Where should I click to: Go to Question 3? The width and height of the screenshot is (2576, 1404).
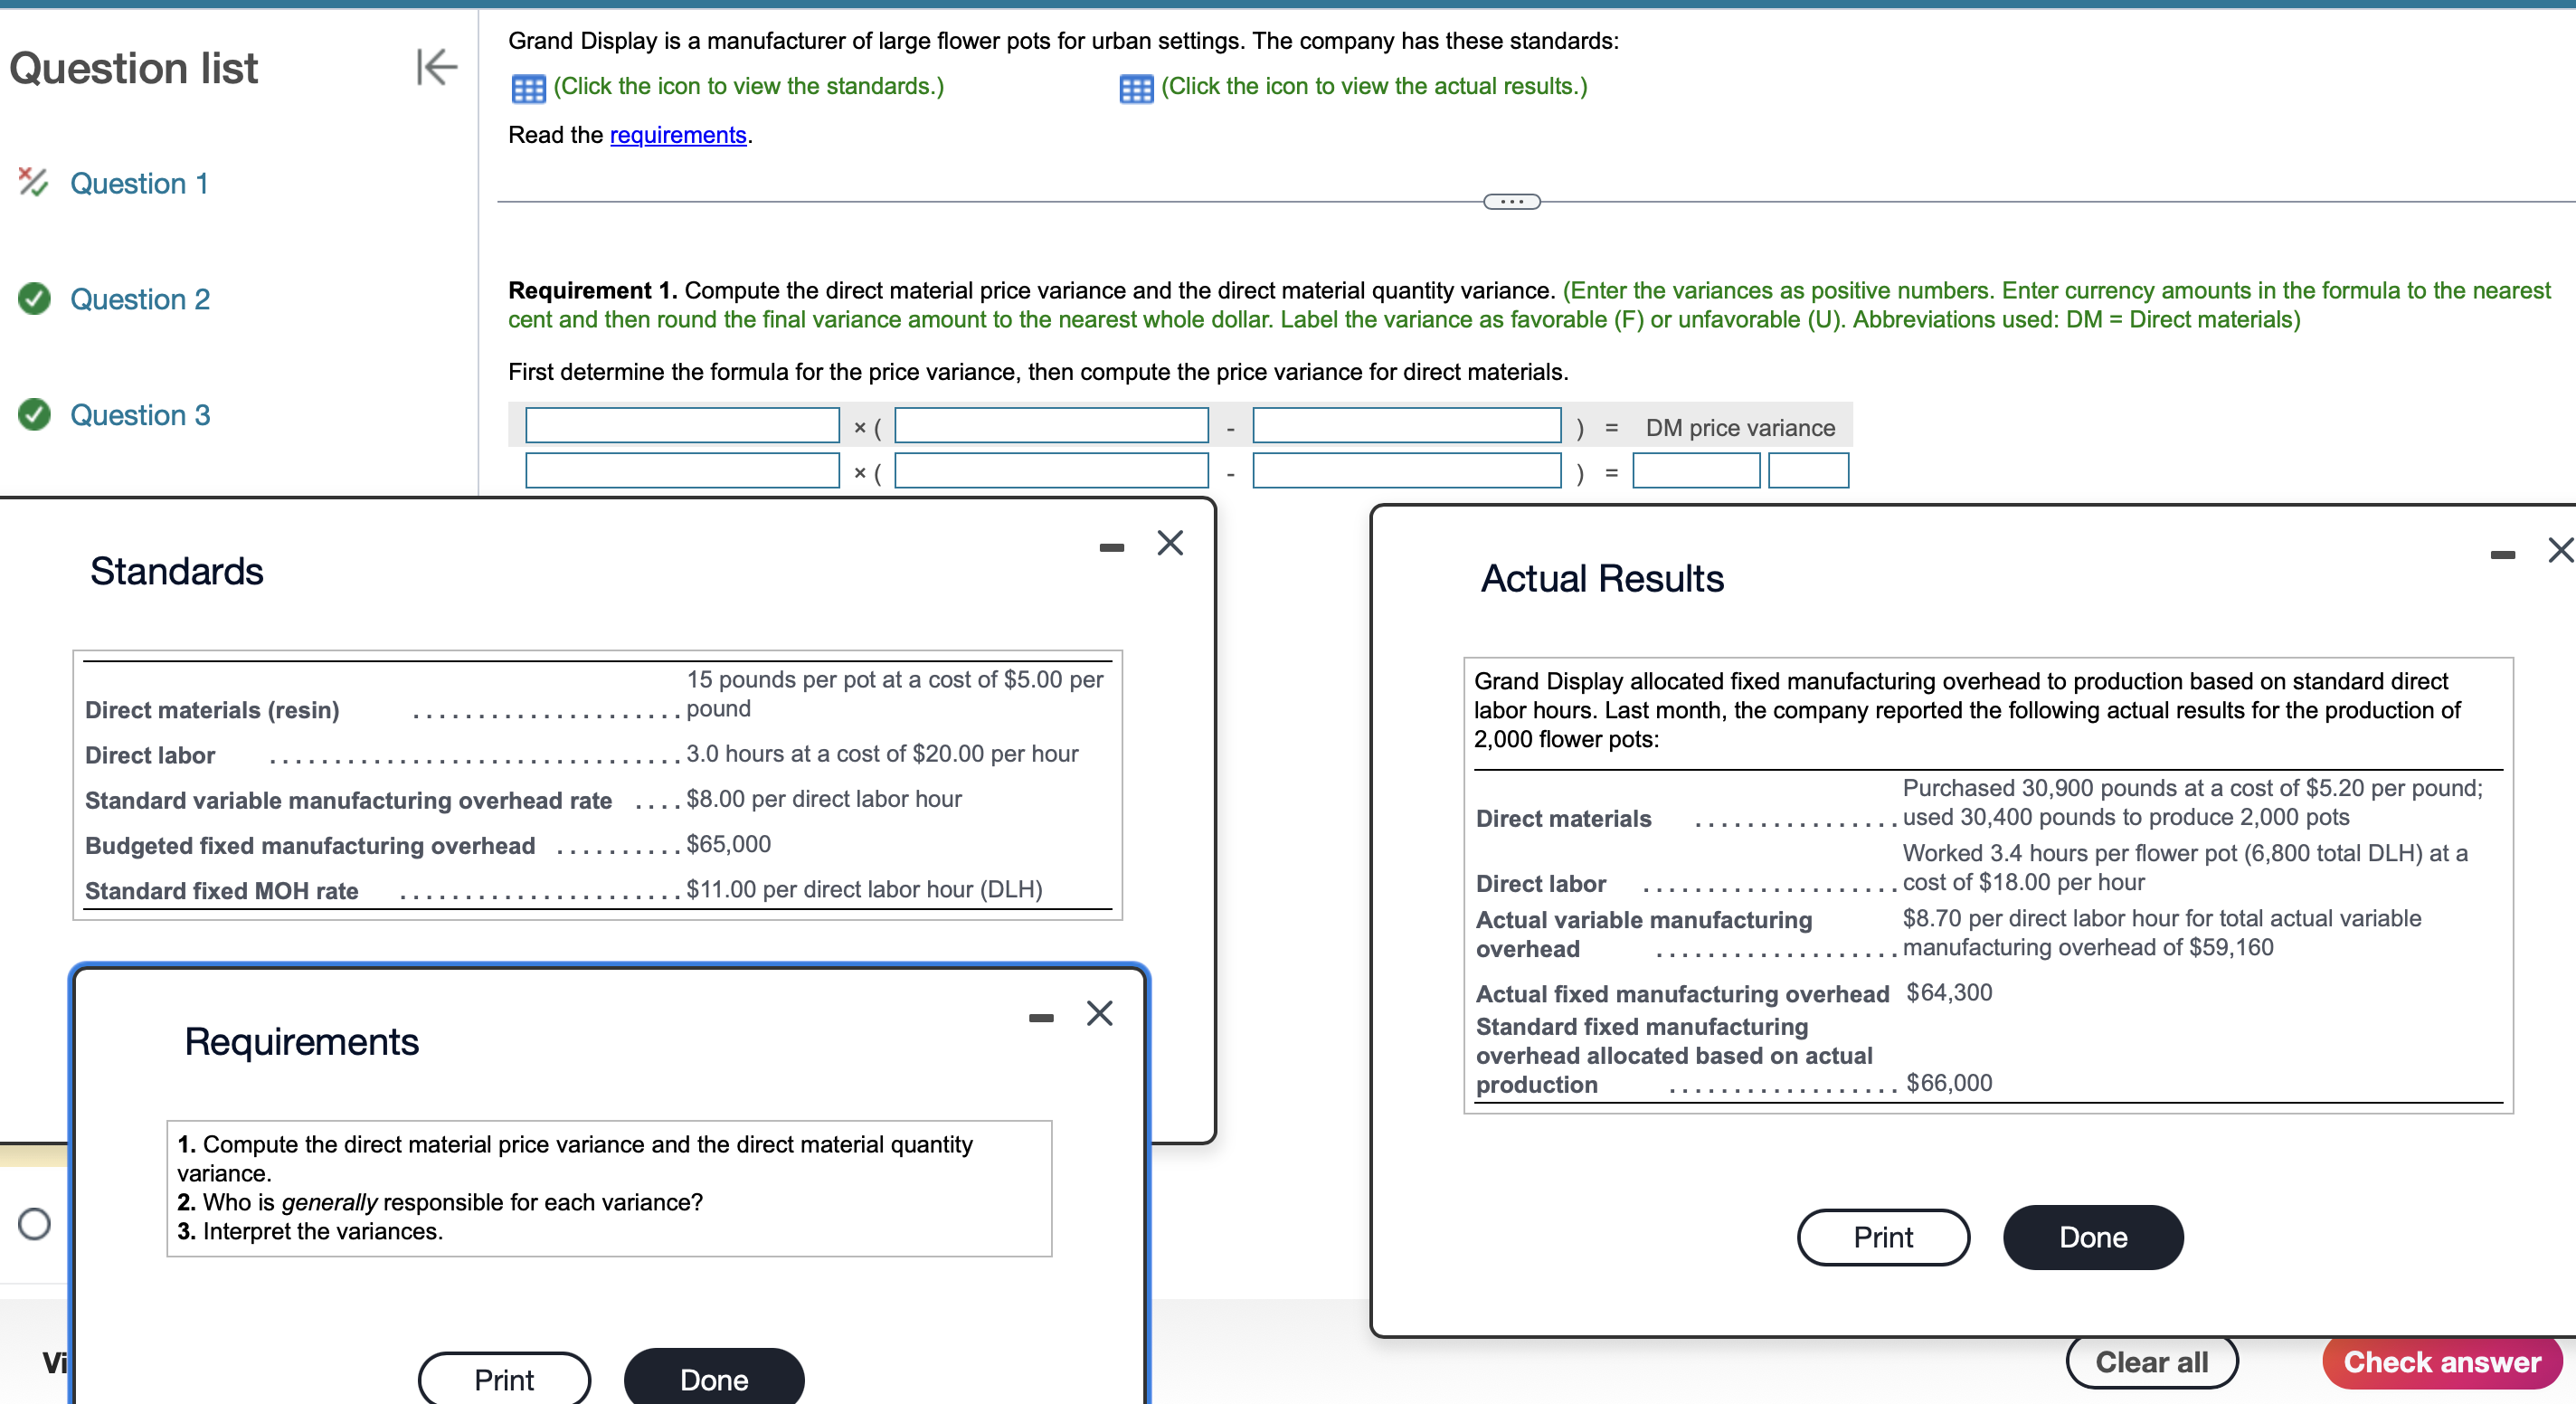tap(140, 415)
